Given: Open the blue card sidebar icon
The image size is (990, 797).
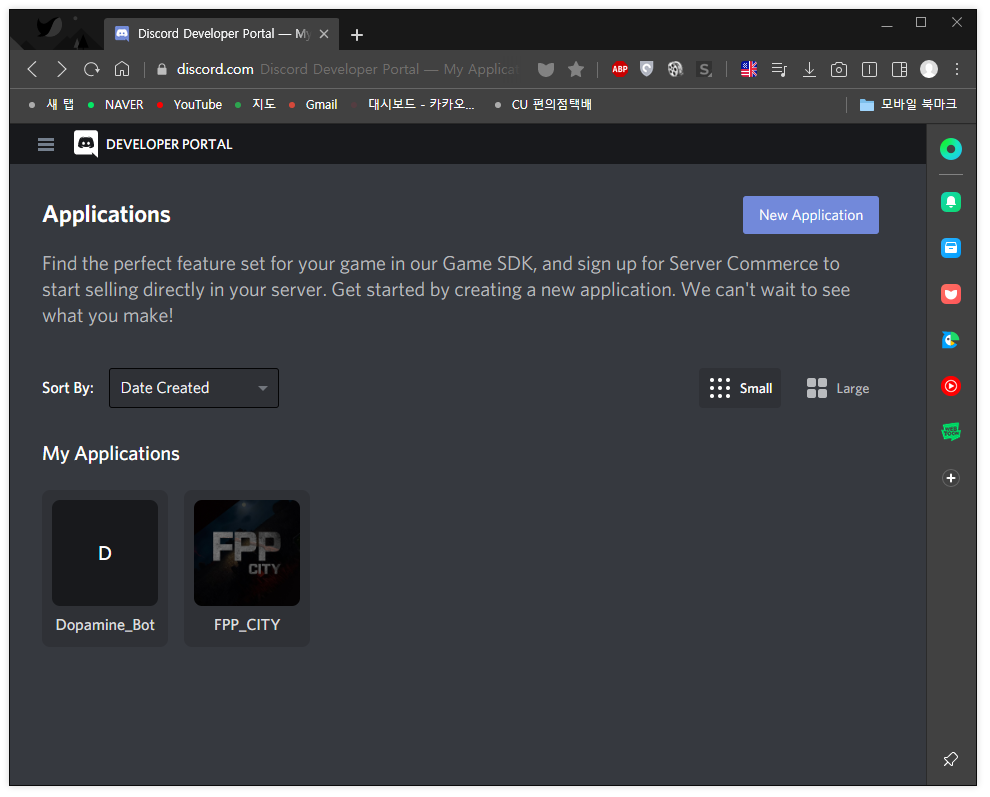Looking at the screenshot, I should (951, 248).
